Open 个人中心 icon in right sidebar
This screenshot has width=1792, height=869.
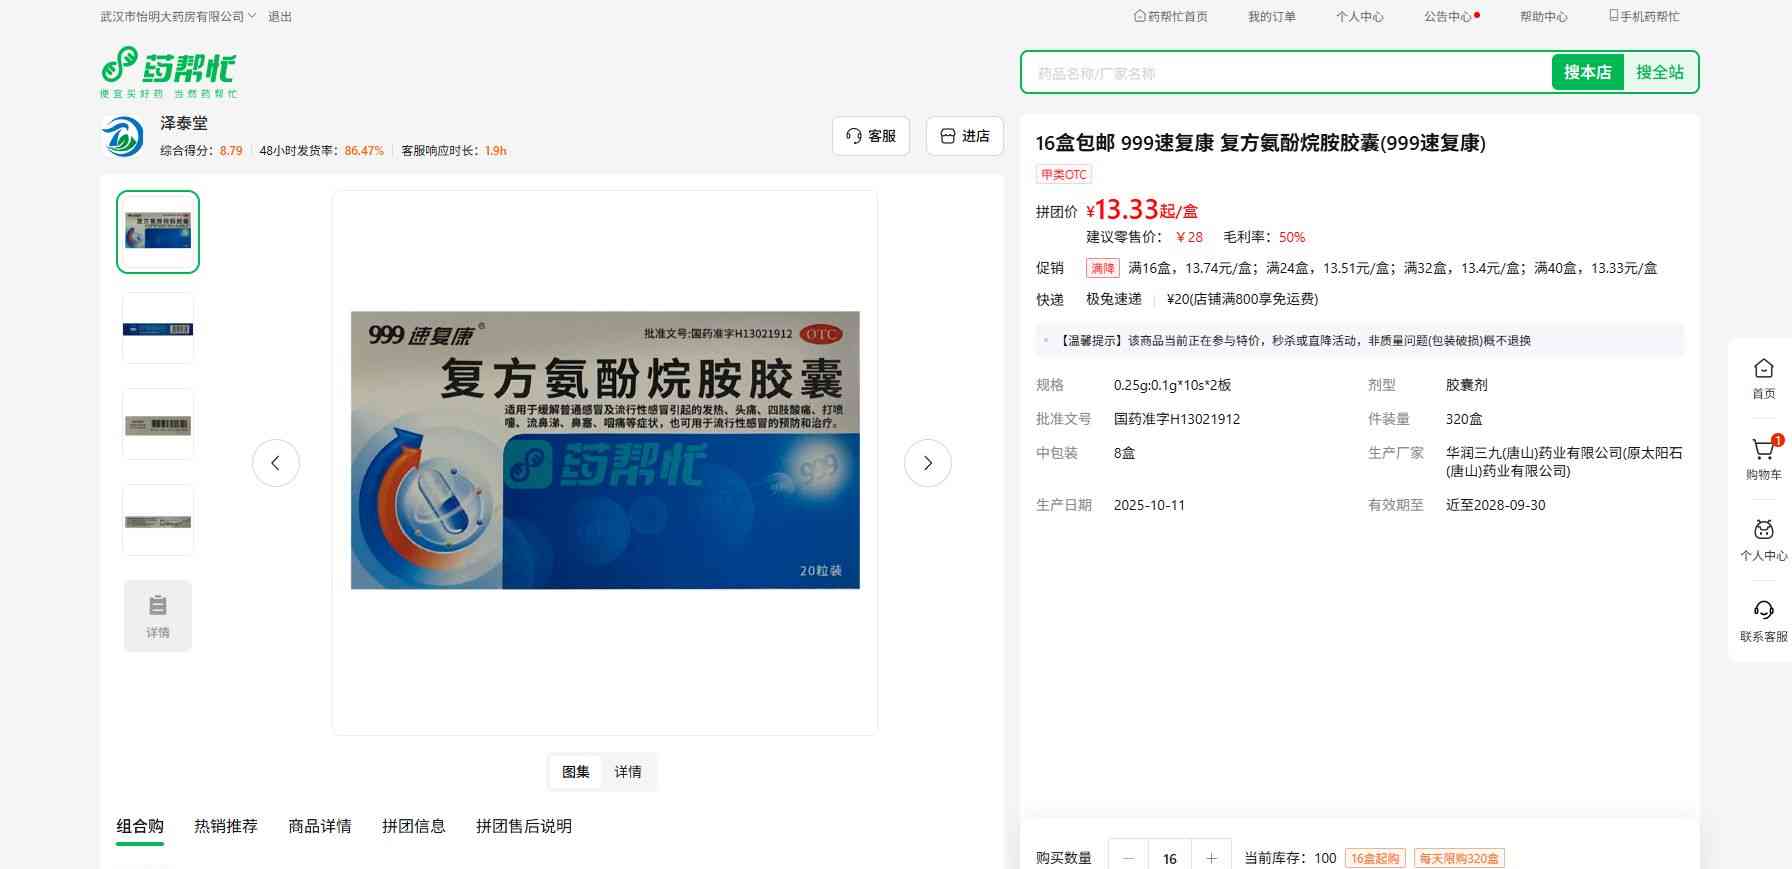point(1763,531)
